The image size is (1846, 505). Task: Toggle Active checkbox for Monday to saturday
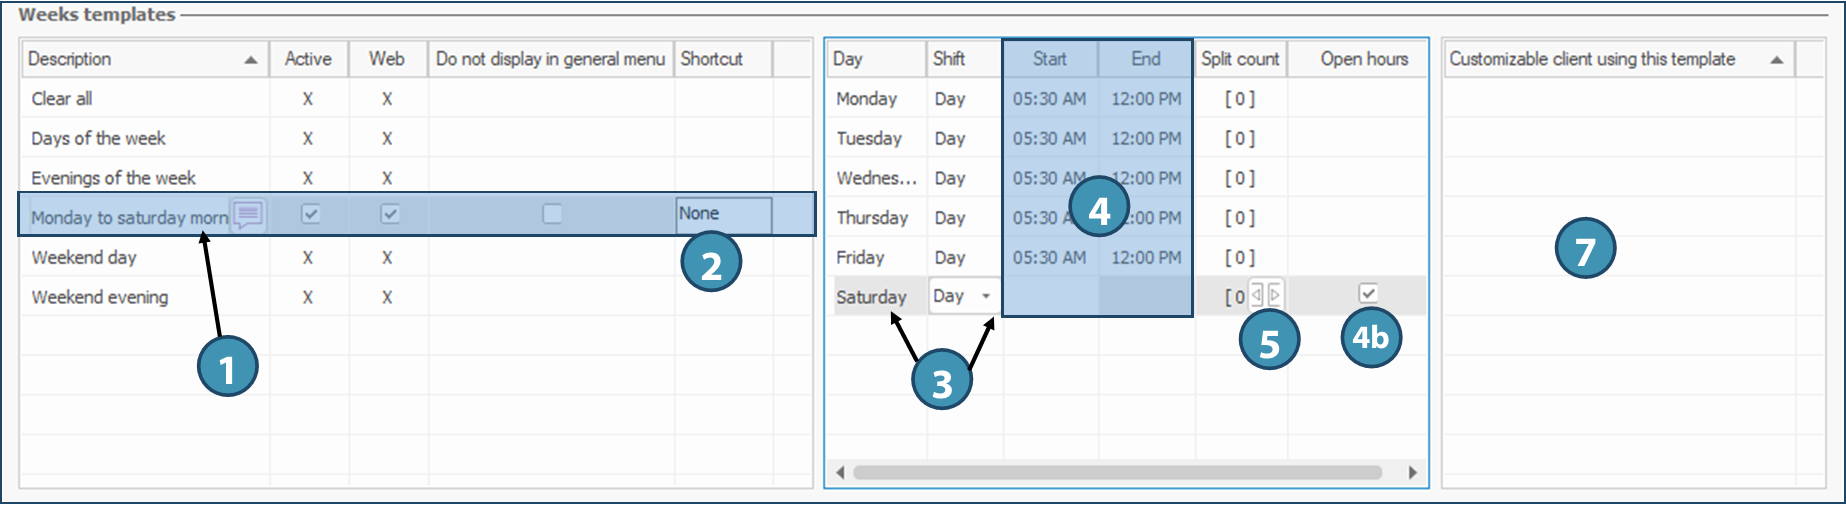pyautogui.click(x=310, y=214)
